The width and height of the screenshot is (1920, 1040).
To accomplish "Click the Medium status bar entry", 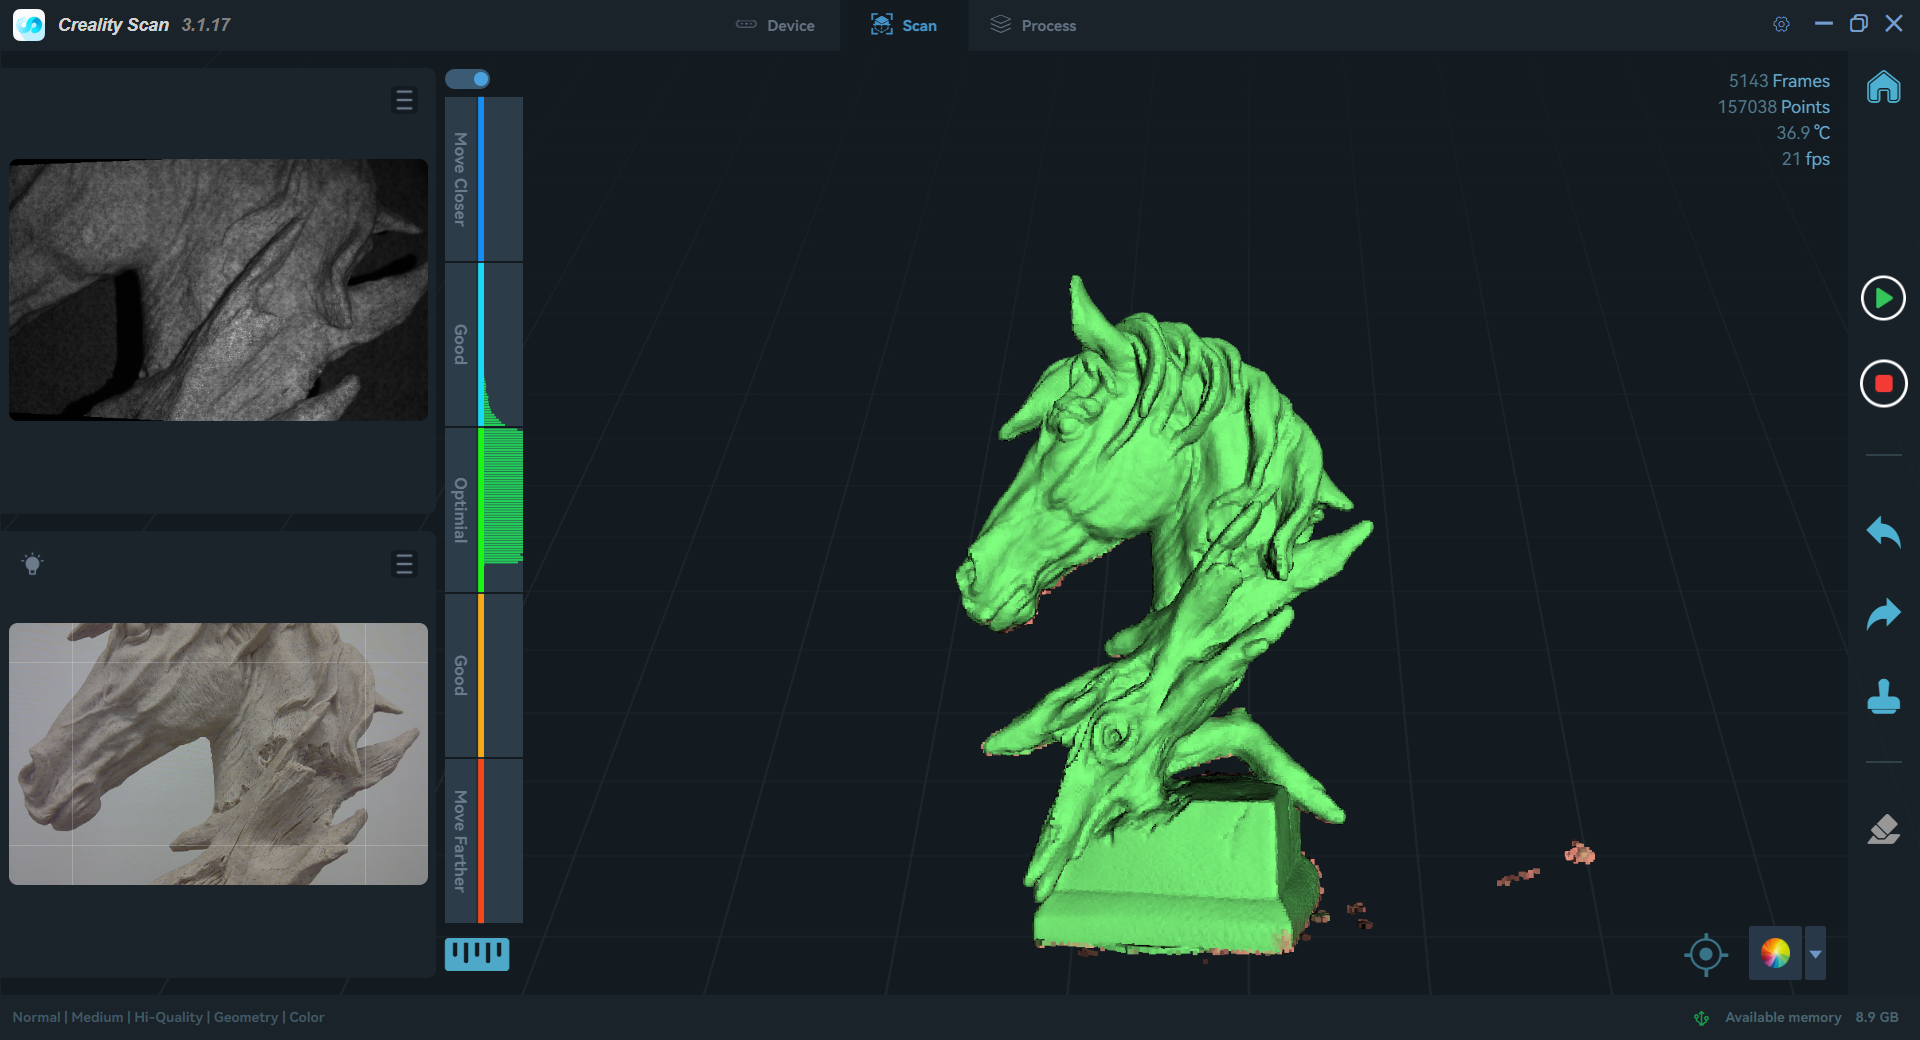I will (97, 1017).
